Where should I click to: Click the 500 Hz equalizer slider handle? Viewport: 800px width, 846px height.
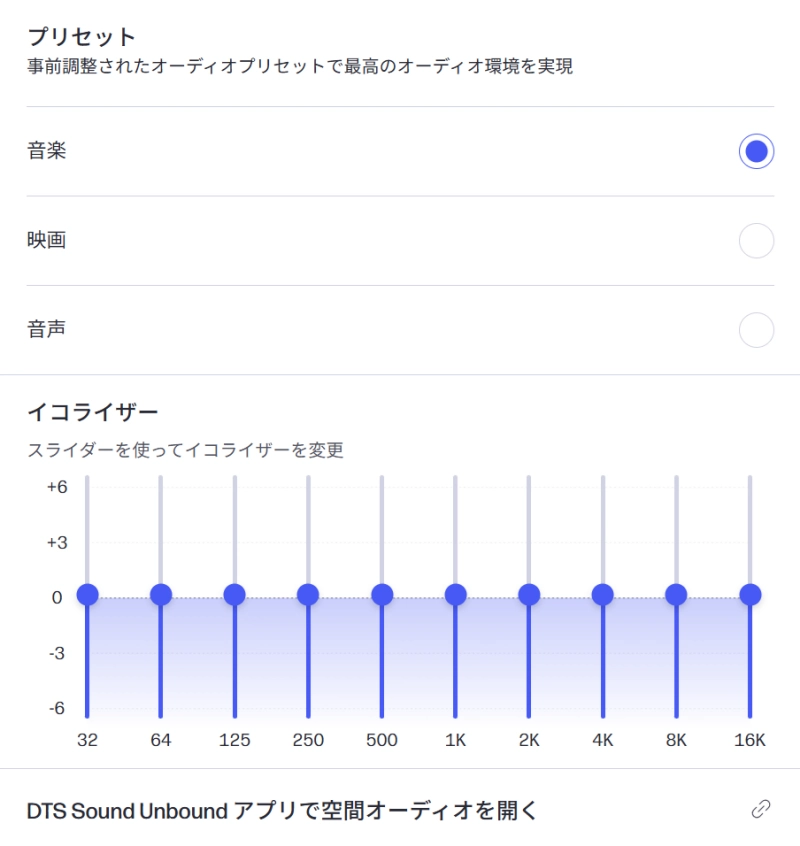point(381,594)
